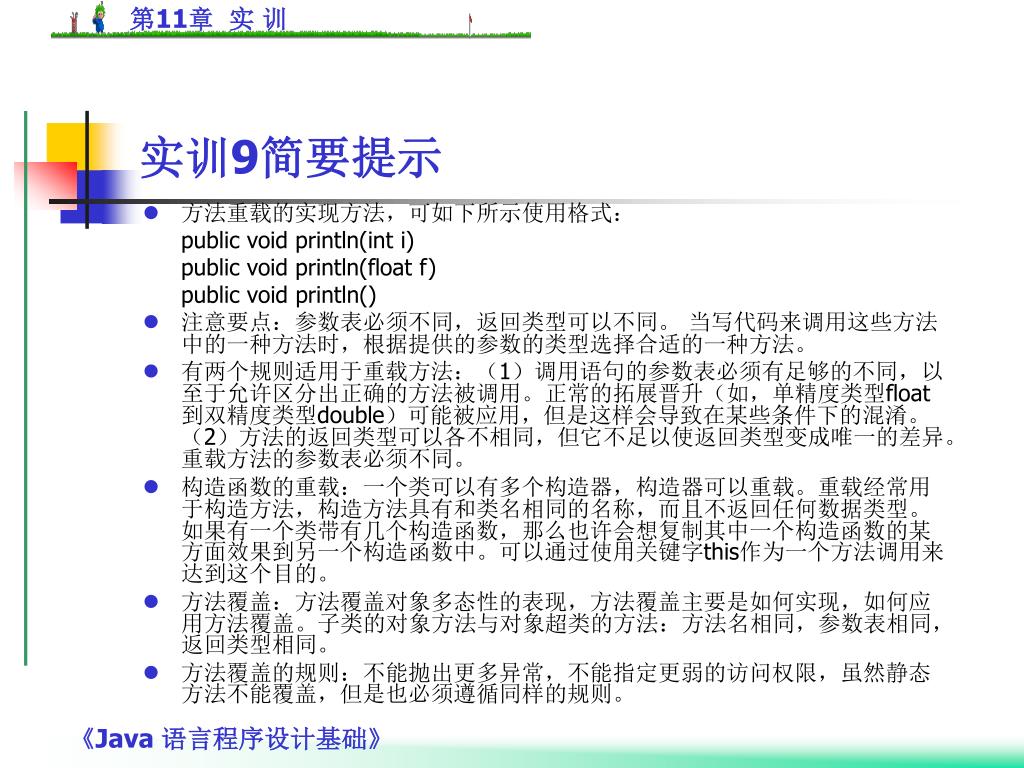Click the blue bullet beside 构造函数的重载
Viewport: 1024px width, 768px height.
[x=152, y=487]
